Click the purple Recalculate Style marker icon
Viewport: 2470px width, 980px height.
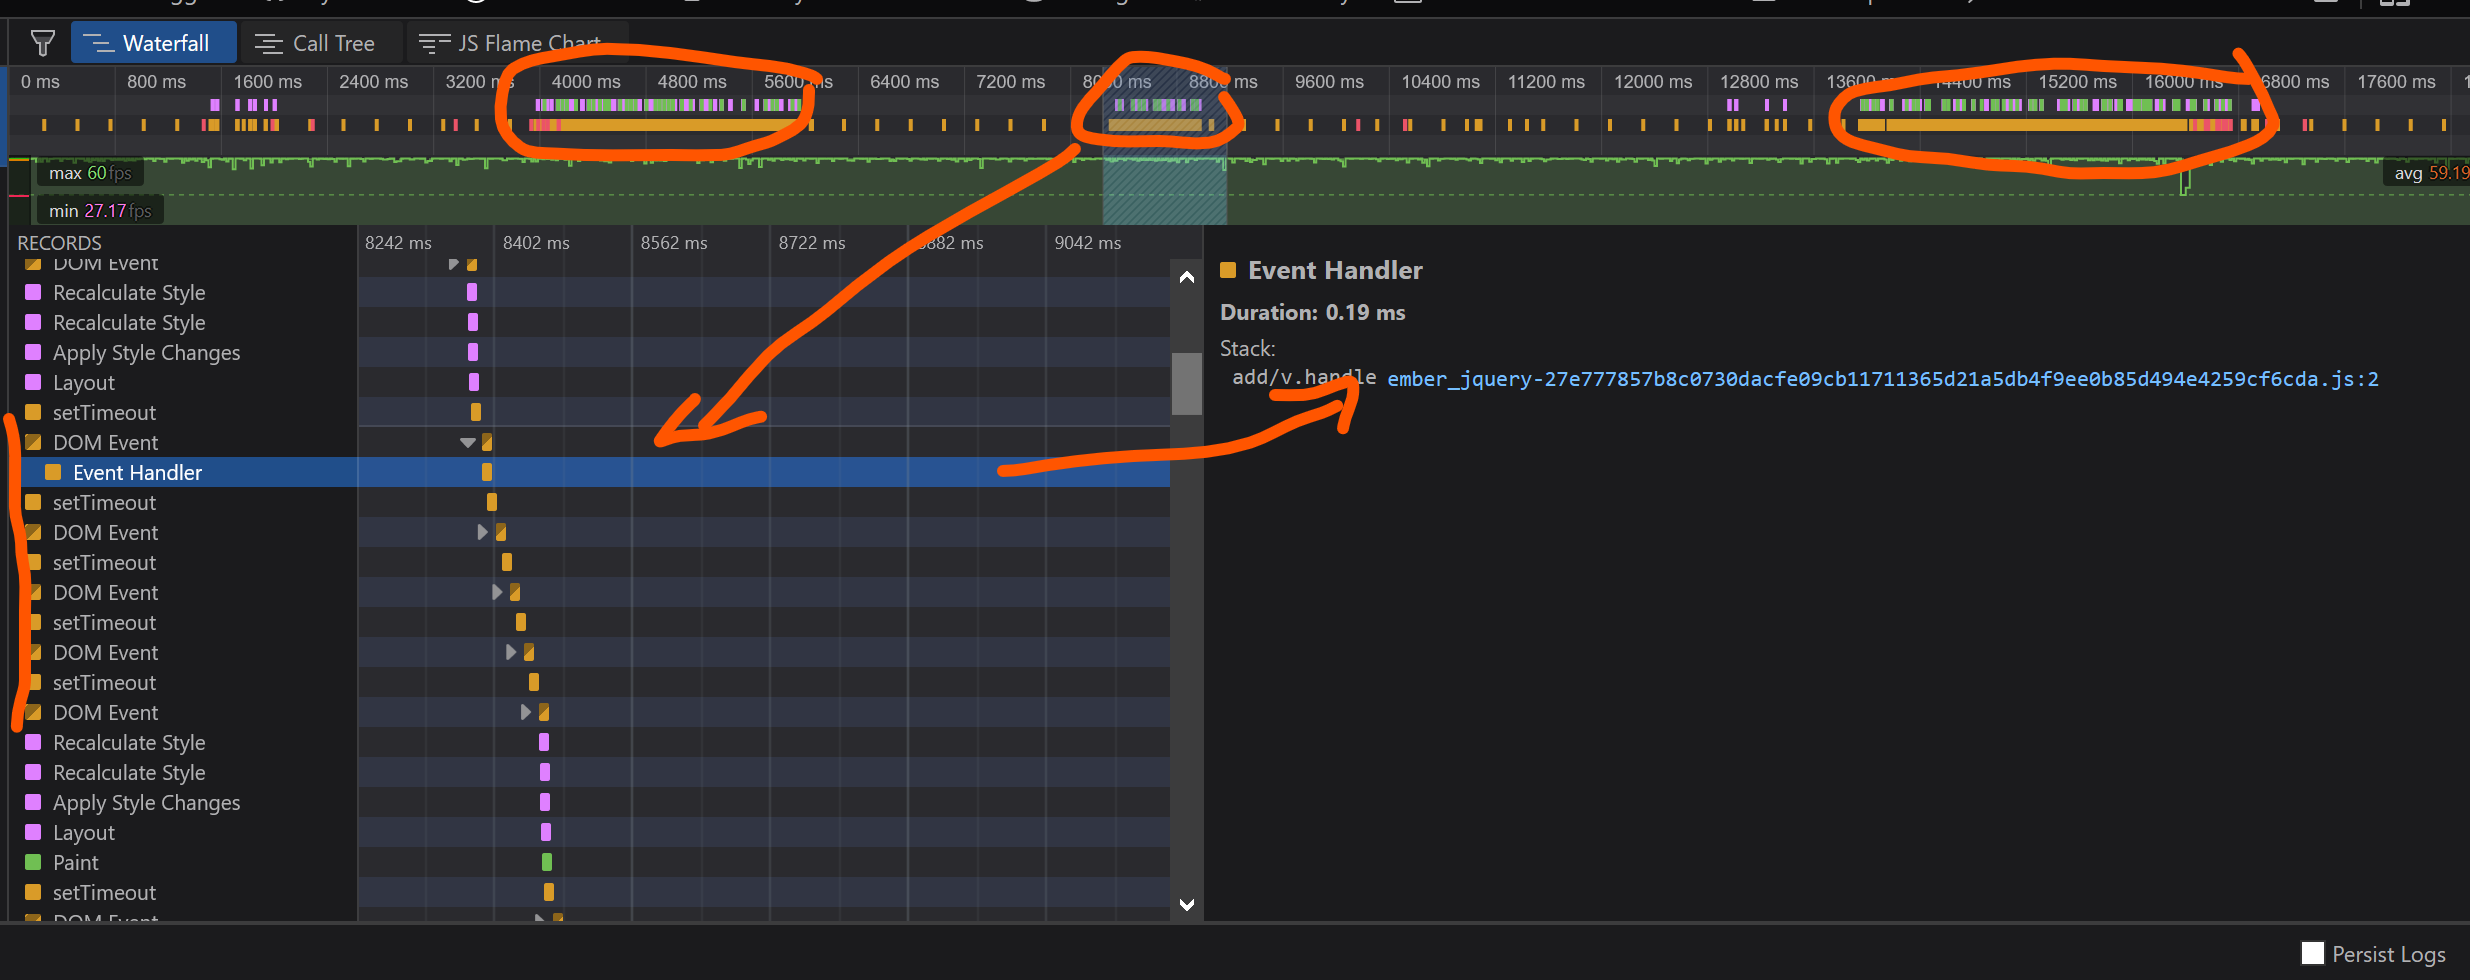(33, 292)
